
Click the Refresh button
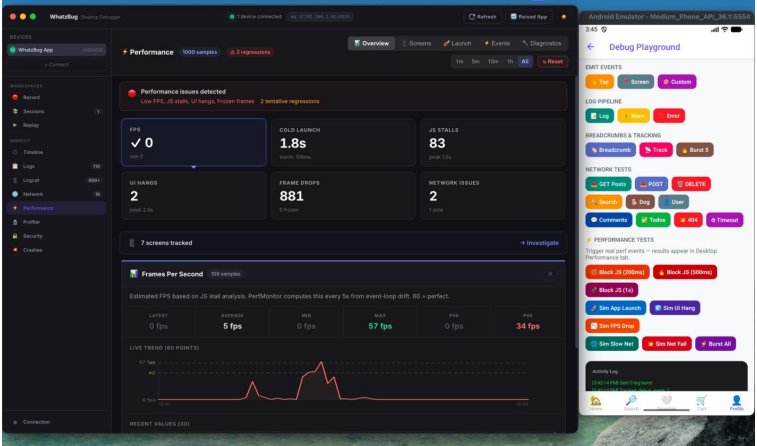(483, 17)
